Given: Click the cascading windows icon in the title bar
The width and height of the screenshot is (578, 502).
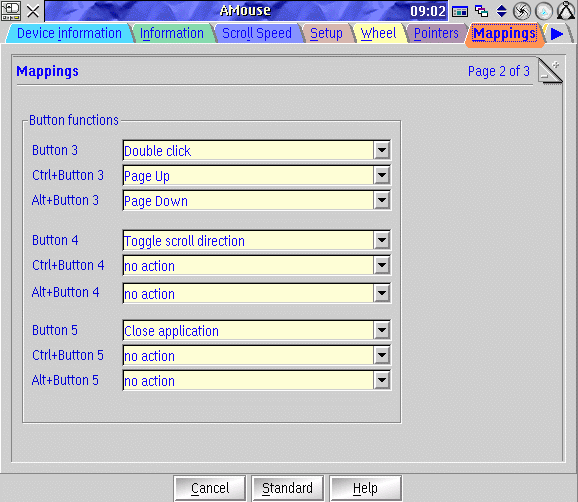Looking at the screenshot, I should coord(481,11).
